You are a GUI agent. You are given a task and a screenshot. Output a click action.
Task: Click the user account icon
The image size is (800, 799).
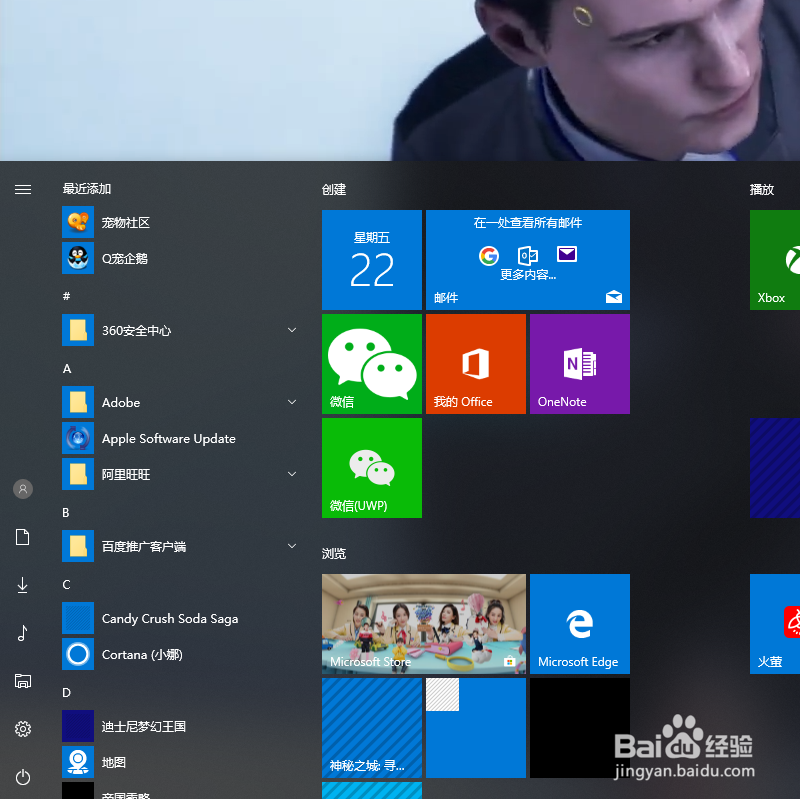(22, 489)
